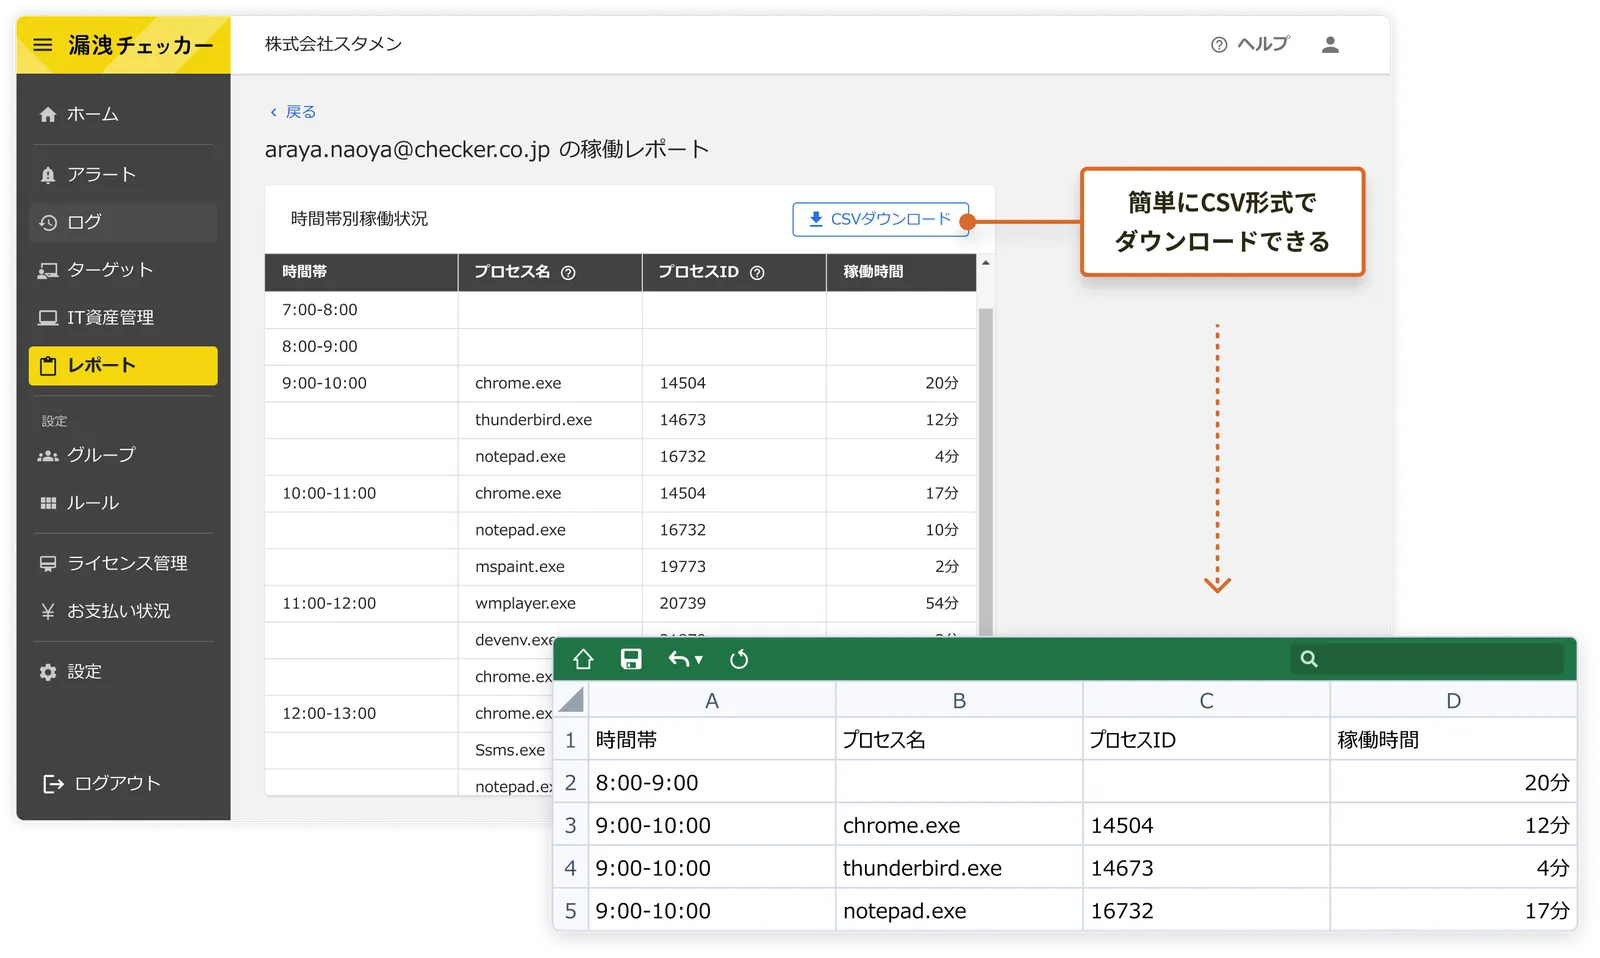Click the table scrollbar up arrow
This screenshot has height=958, width=1600.
click(x=985, y=263)
